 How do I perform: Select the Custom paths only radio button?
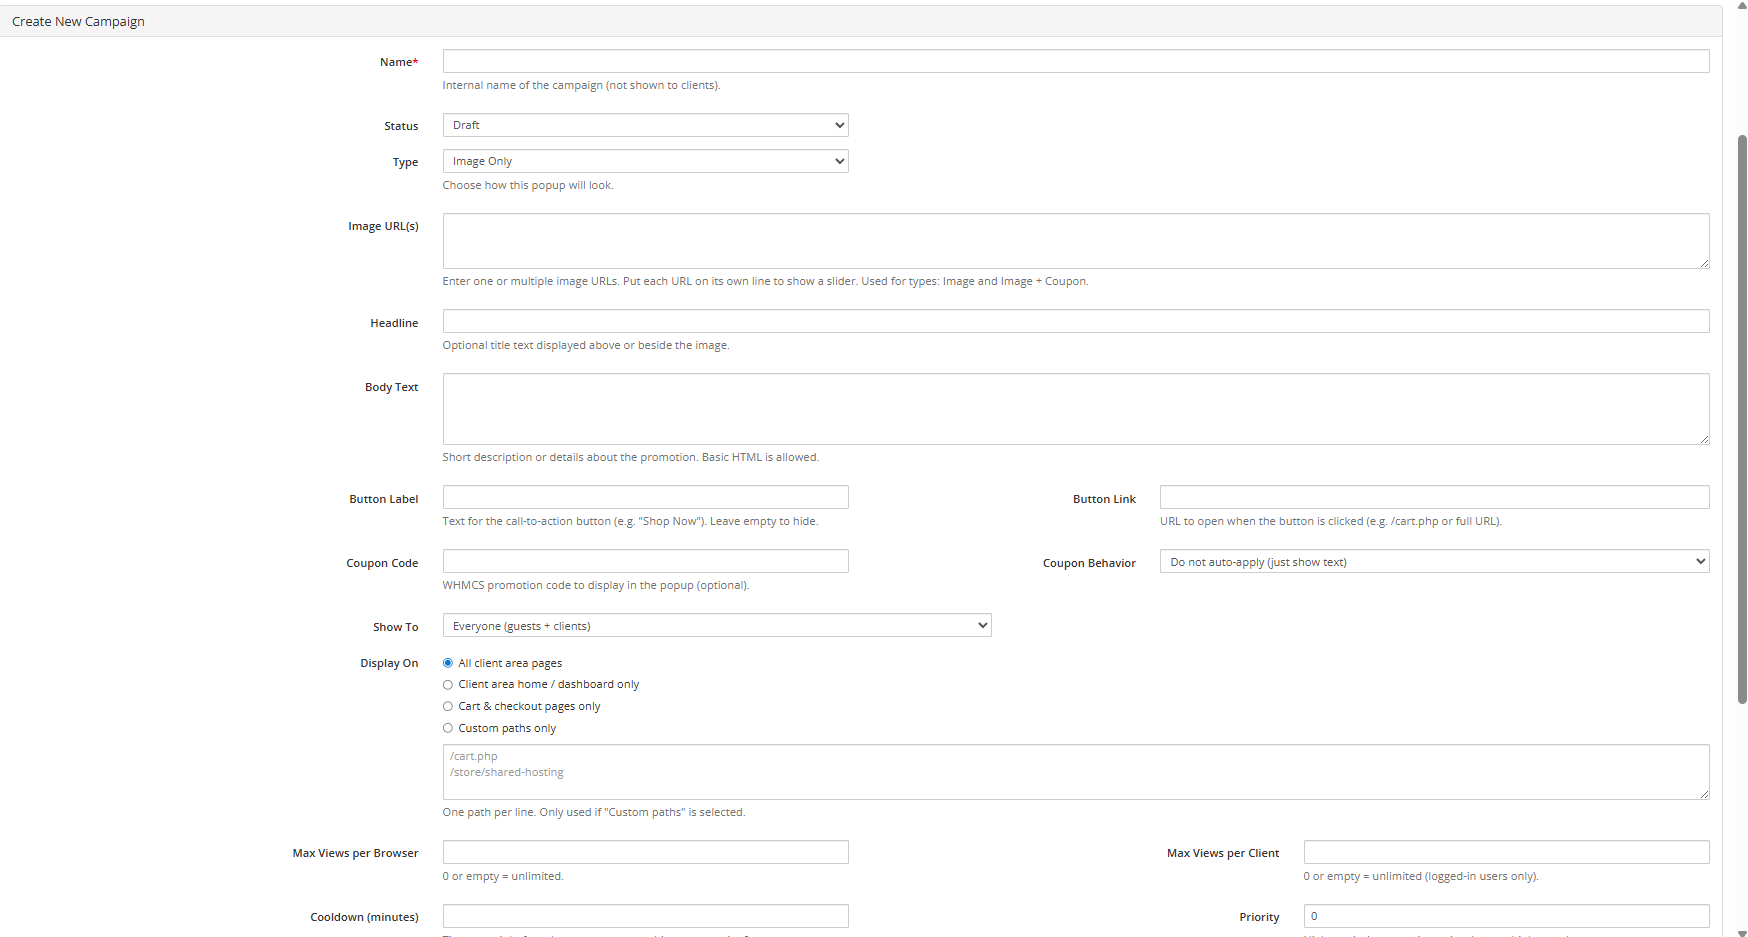coord(448,729)
